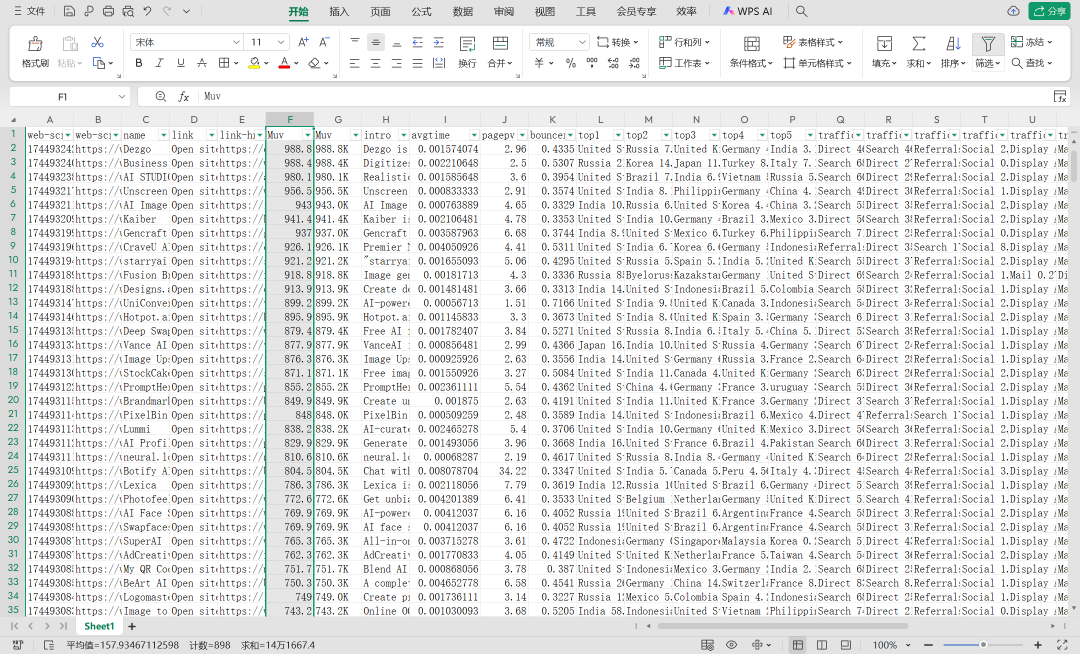This screenshot has width=1080, height=654.
Task: Click column K header
Action: [552, 119]
